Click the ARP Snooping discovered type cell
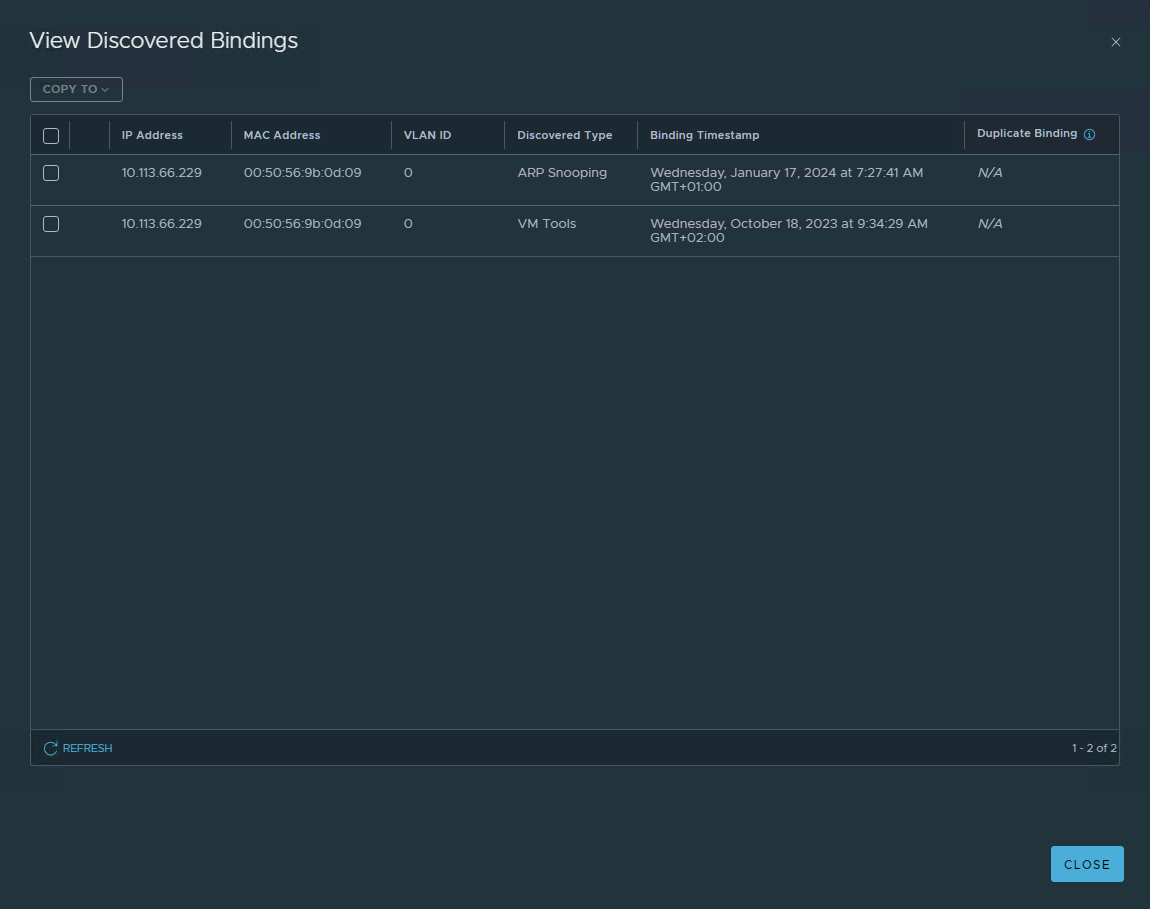1150x909 pixels. click(x=562, y=173)
